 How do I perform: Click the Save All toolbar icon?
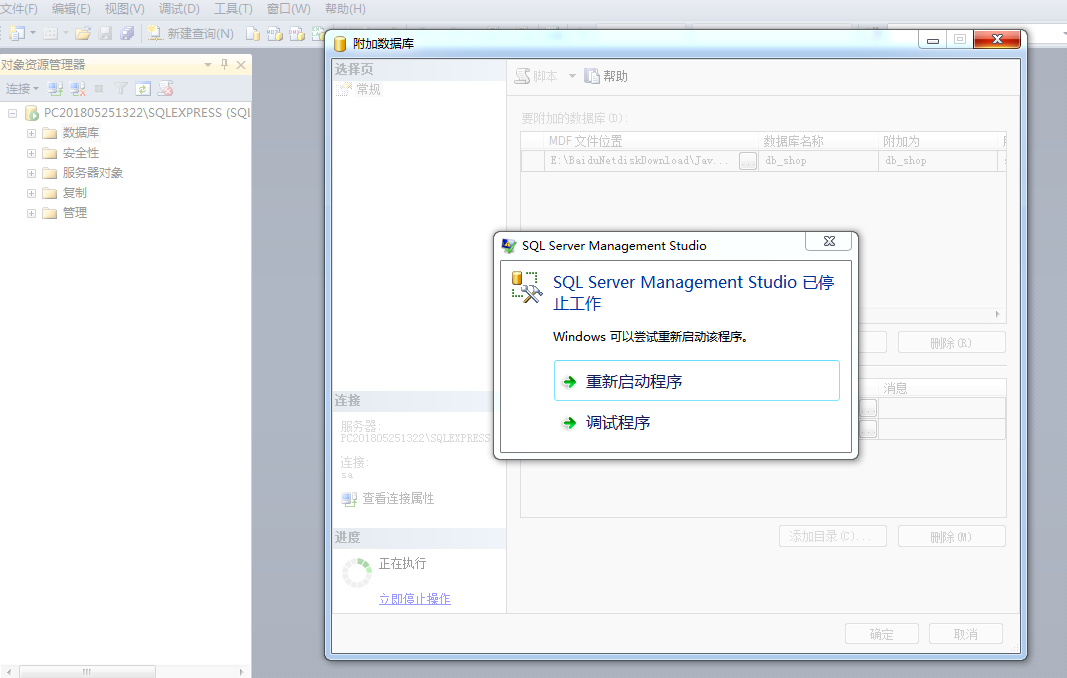[127, 33]
